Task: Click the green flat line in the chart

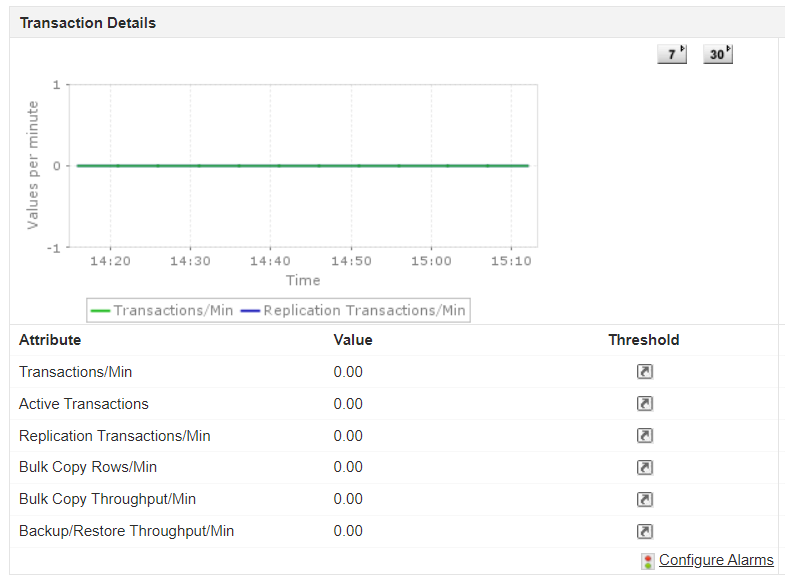Action: pyautogui.click(x=302, y=166)
